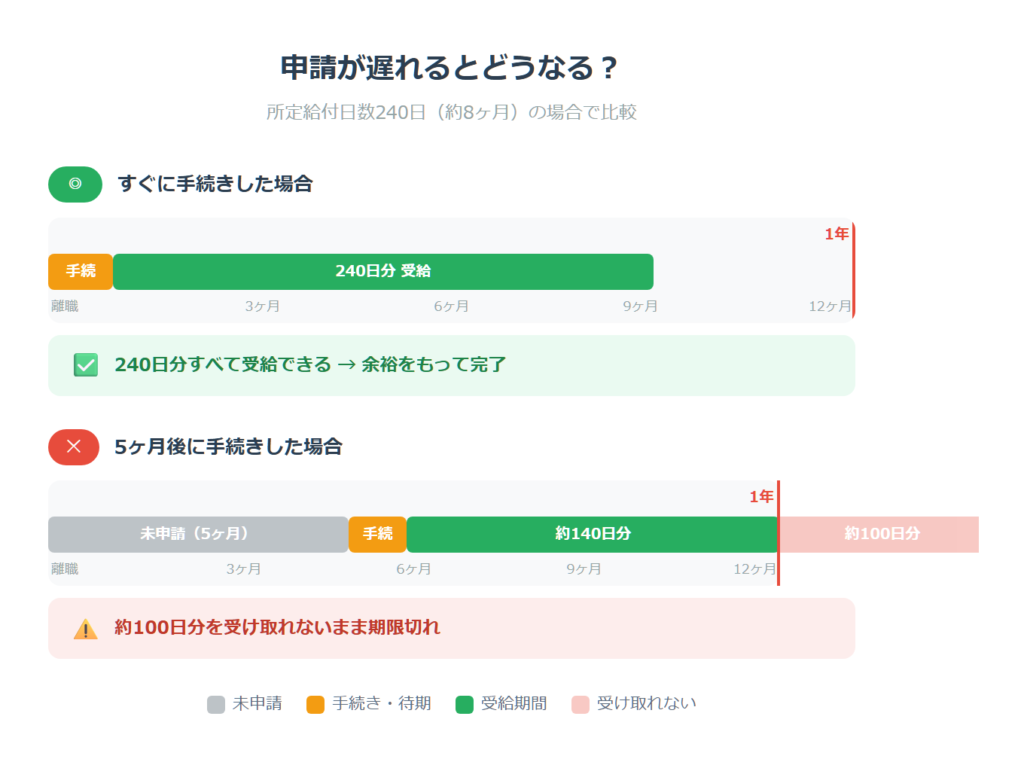Click the orange 手続き・待期 legend swatch
Screen dimensions: 1024x762
(316, 704)
